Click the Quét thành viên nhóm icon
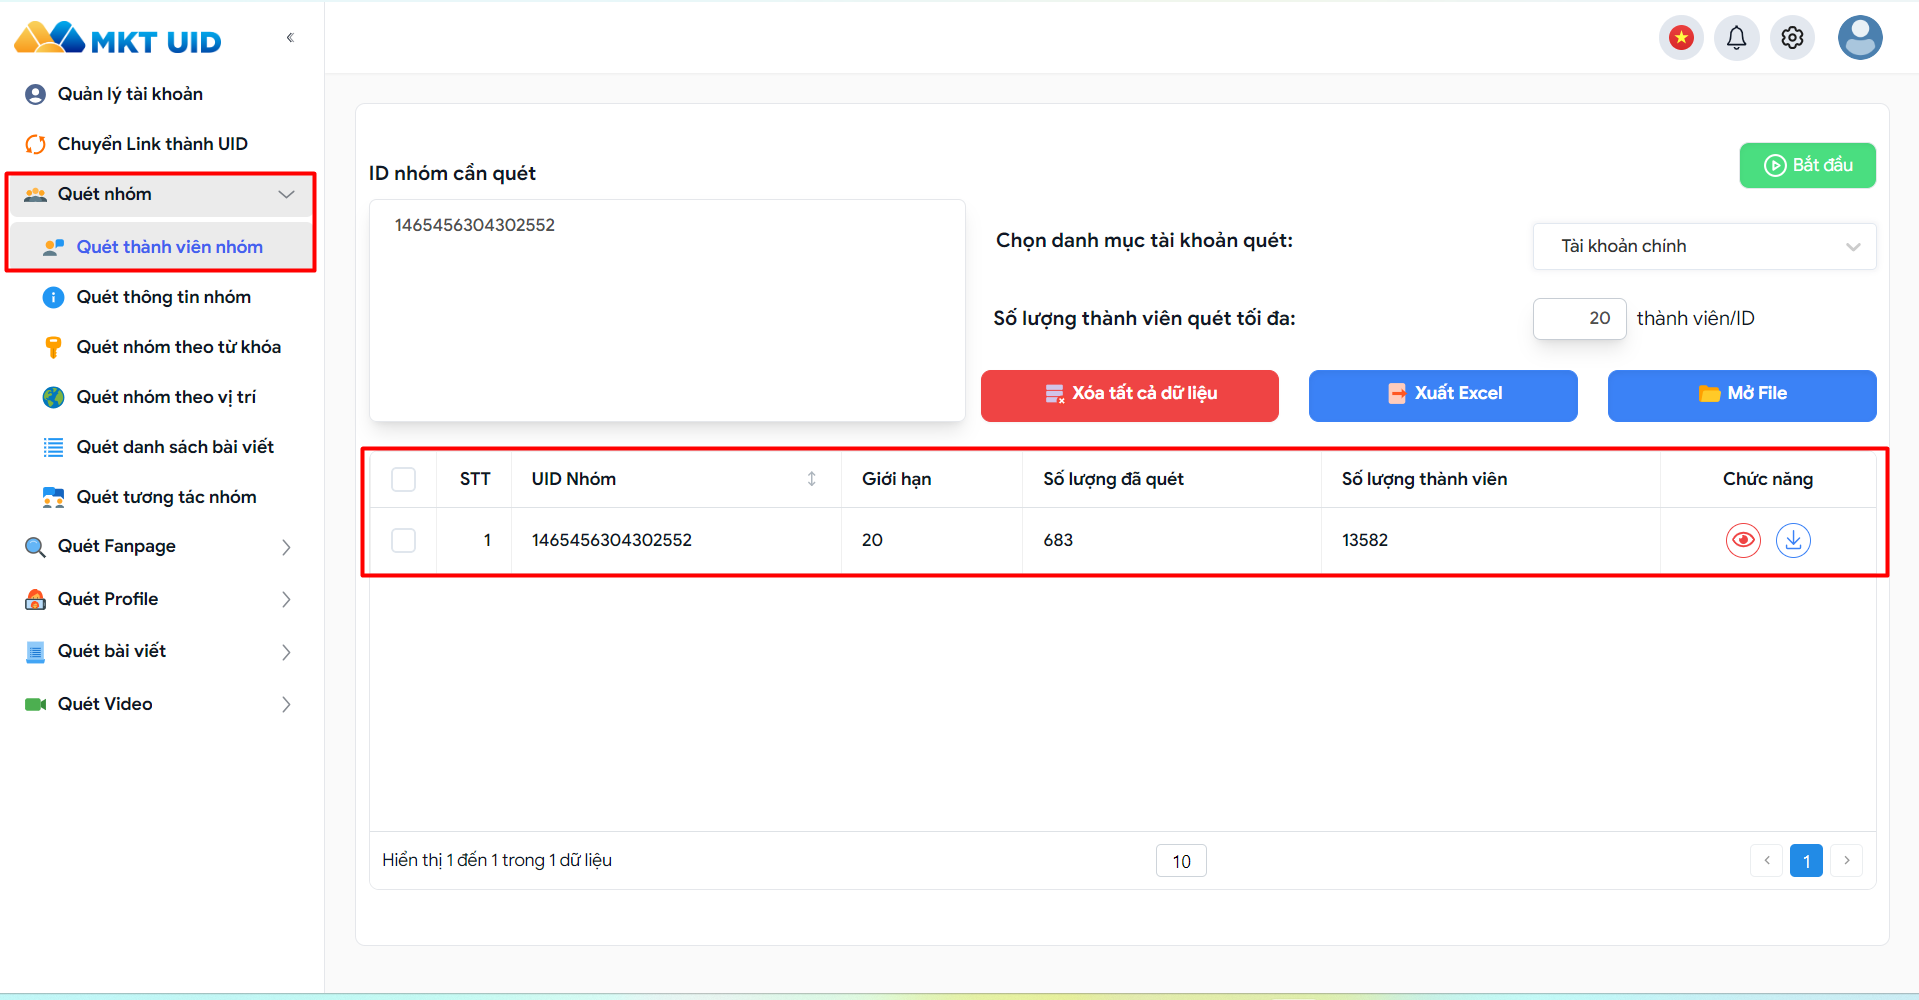 pos(54,247)
